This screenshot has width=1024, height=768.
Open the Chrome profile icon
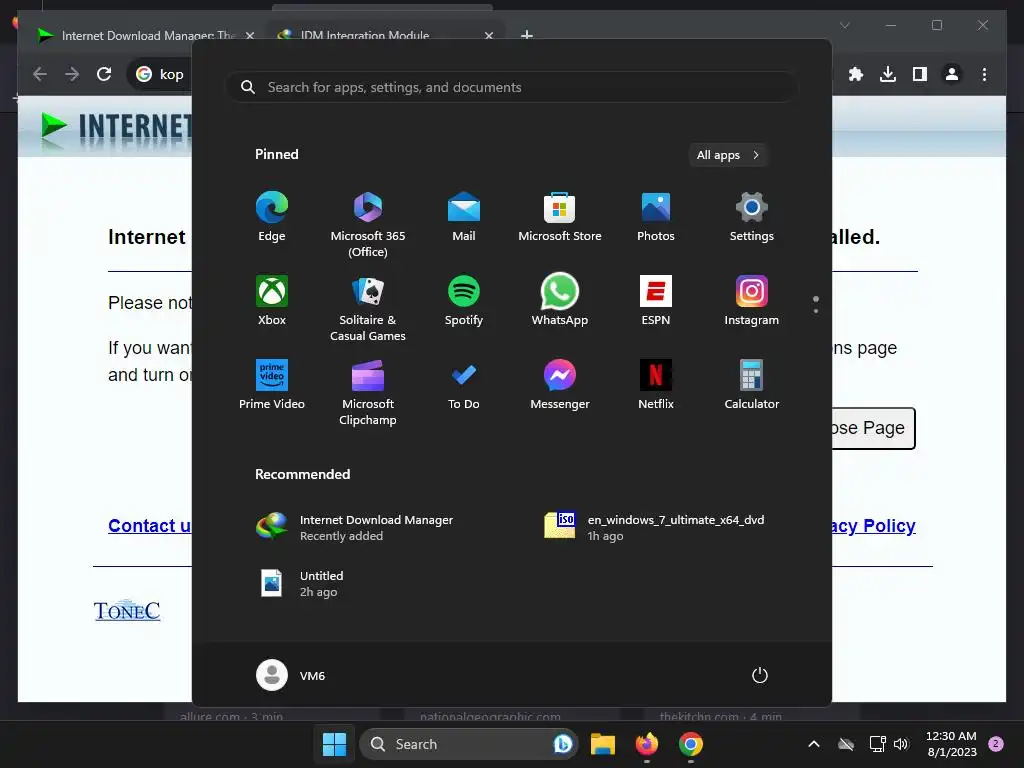(952, 74)
